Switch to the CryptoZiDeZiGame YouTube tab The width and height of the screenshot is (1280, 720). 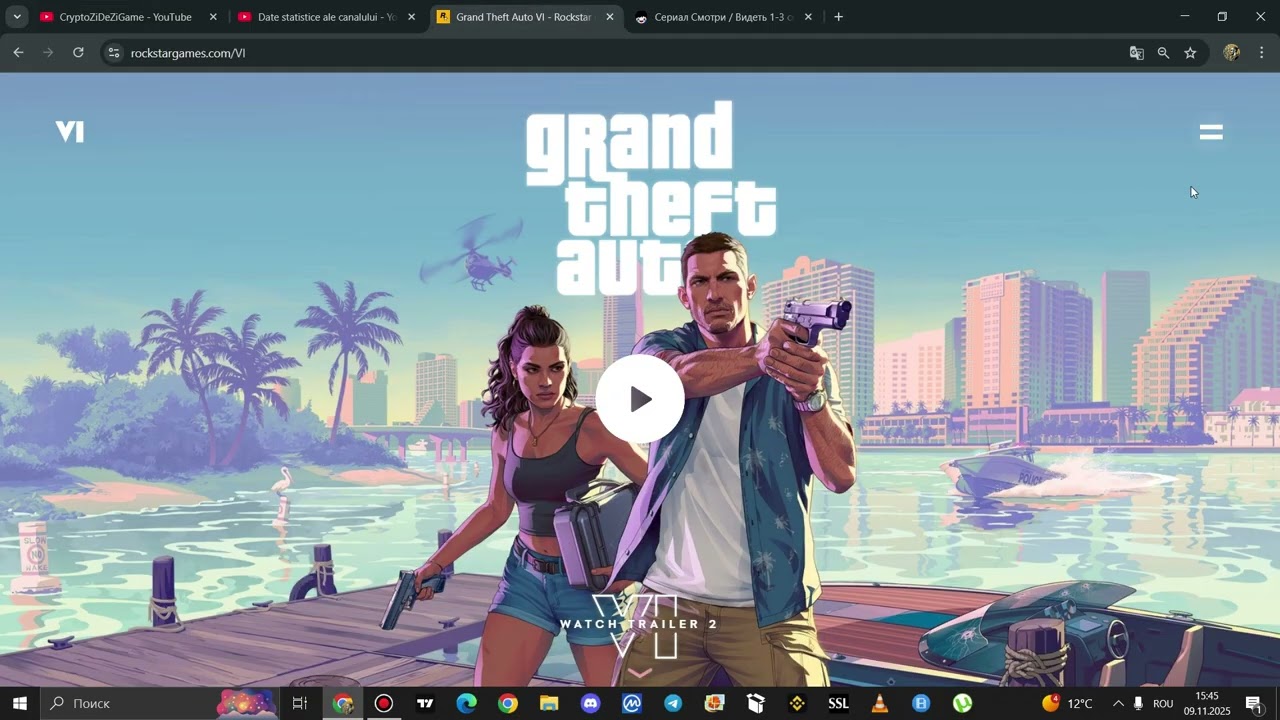tap(125, 17)
